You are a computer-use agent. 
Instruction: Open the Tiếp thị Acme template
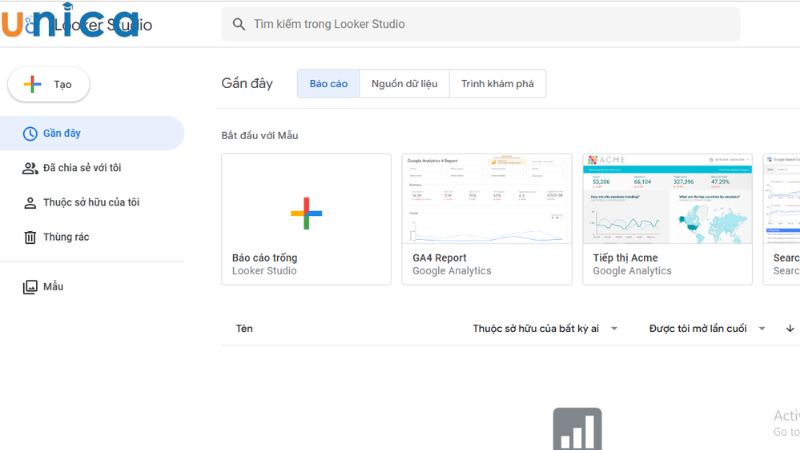click(x=667, y=219)
